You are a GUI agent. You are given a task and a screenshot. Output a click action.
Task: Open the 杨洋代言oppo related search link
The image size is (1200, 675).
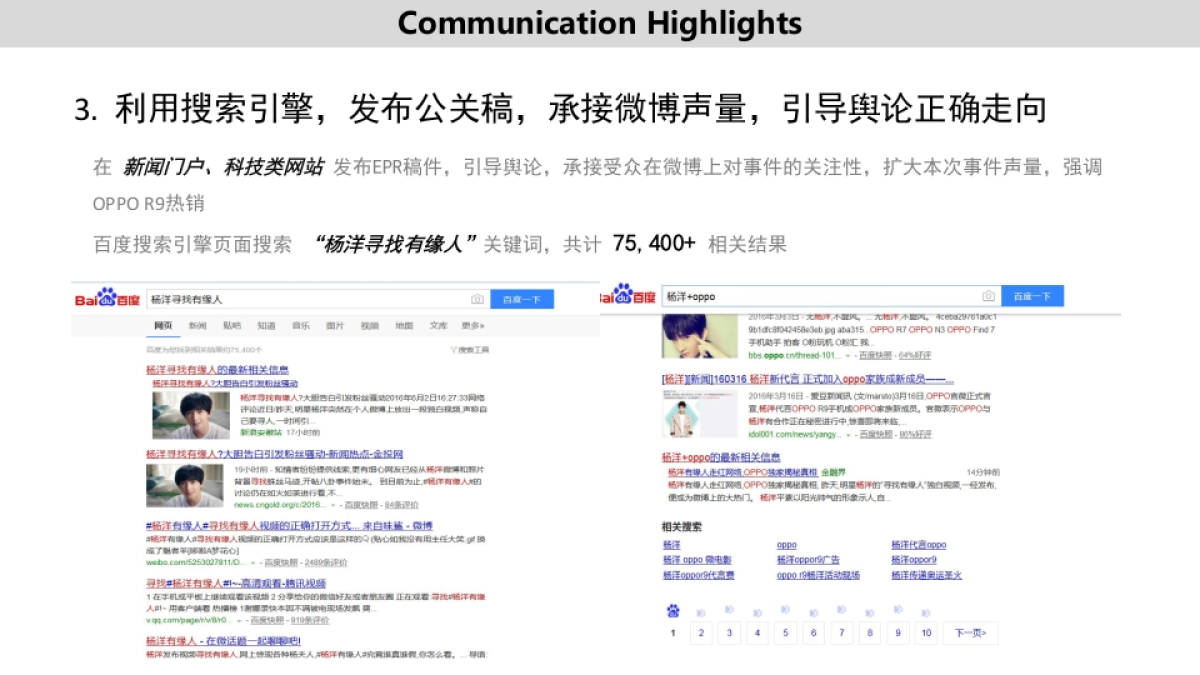coord(920,544)
